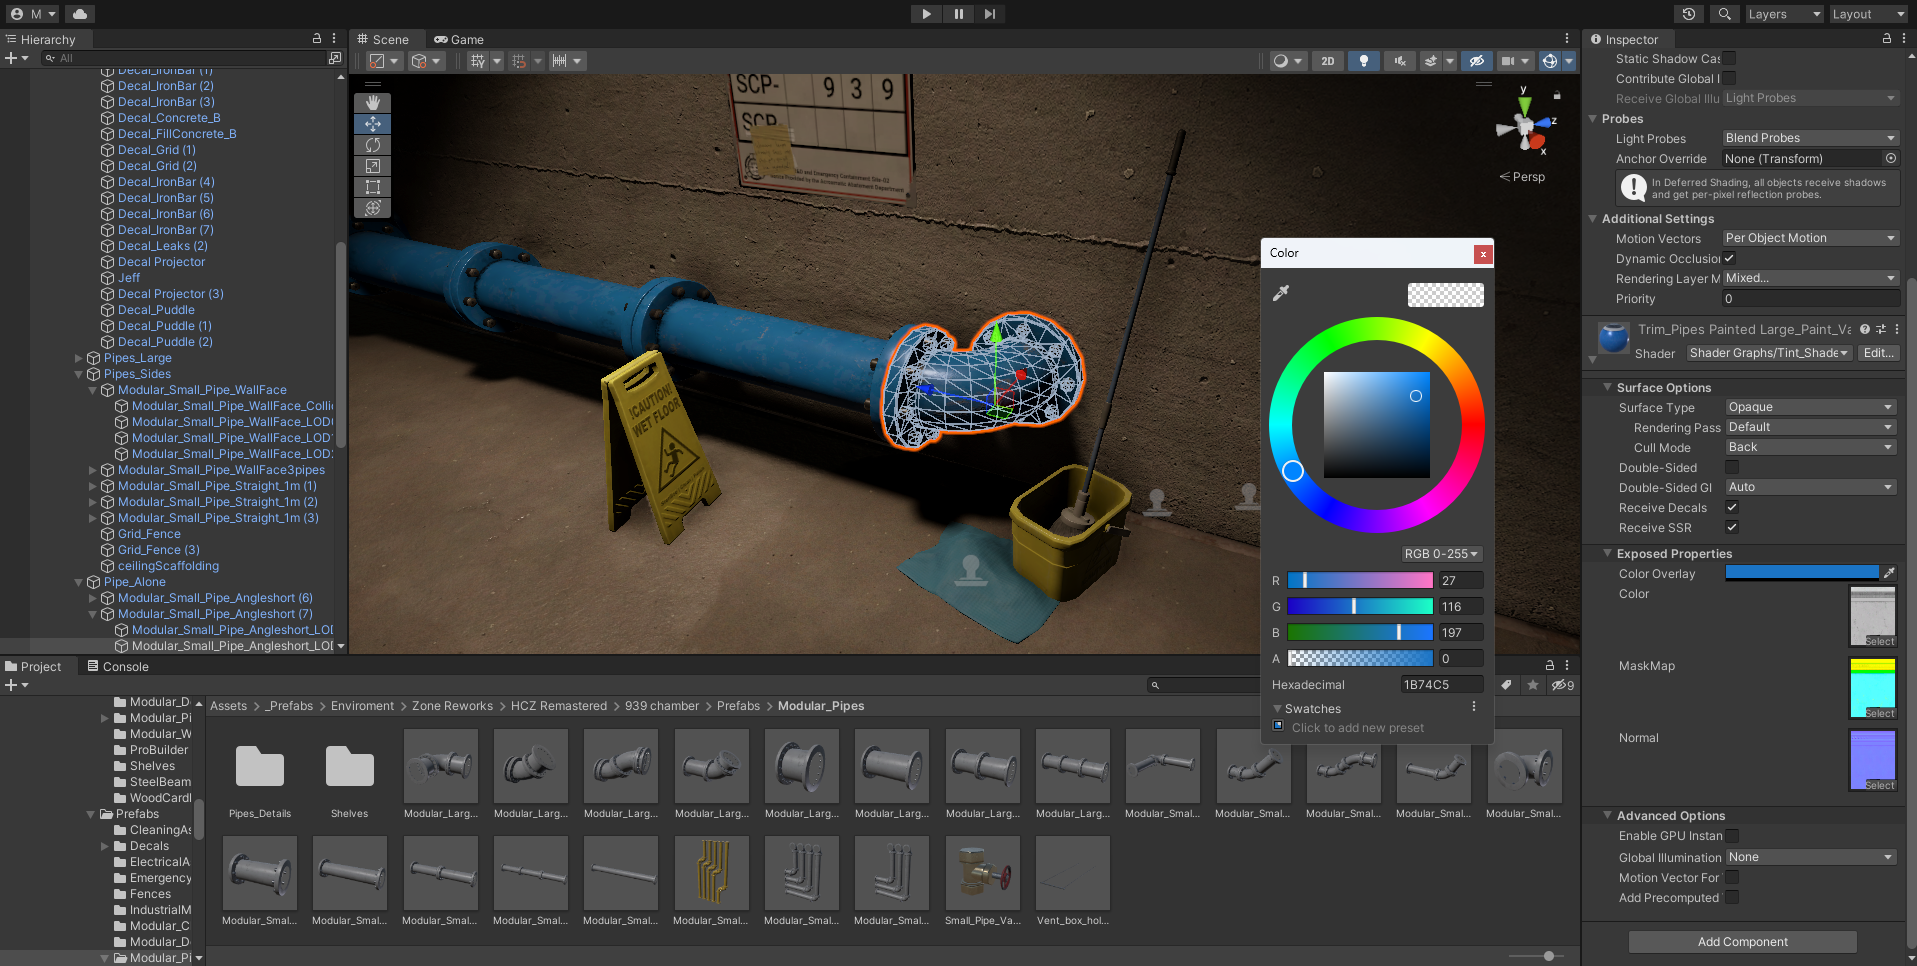Toggle Add Precomputed Velocity checkbox
This screenshot has height=966, width=1917.
[1732, 897]
